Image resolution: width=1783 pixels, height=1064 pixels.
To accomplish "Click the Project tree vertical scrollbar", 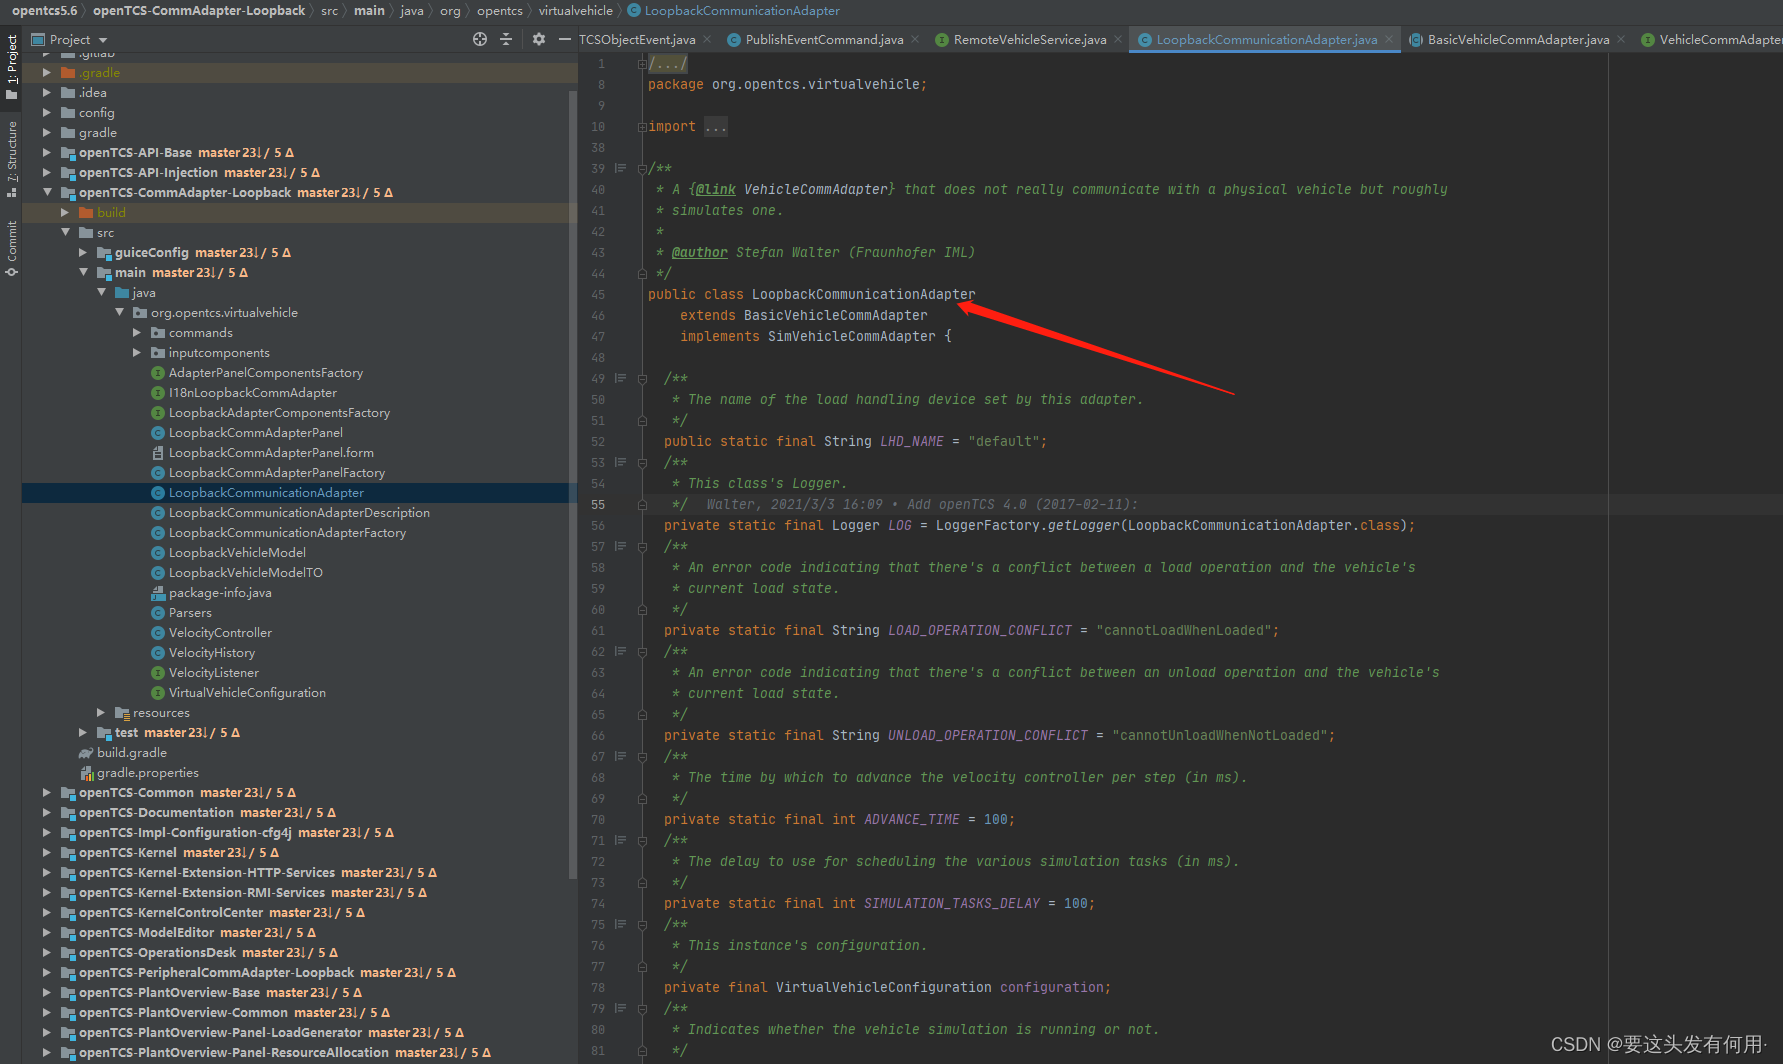I will pyautogui.click(x=573, y=484).
